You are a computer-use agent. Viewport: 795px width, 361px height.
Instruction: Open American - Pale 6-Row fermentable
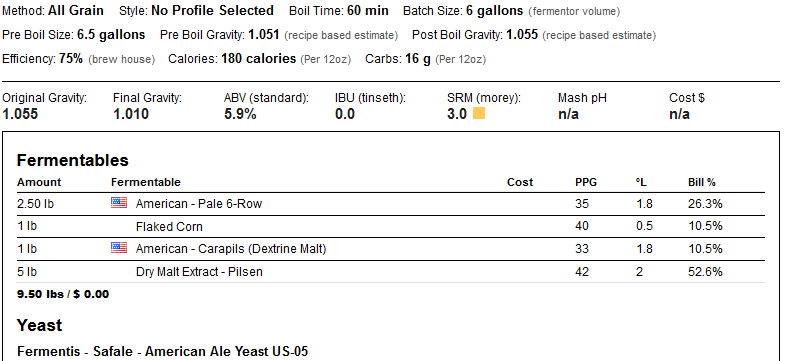(199, 204)
